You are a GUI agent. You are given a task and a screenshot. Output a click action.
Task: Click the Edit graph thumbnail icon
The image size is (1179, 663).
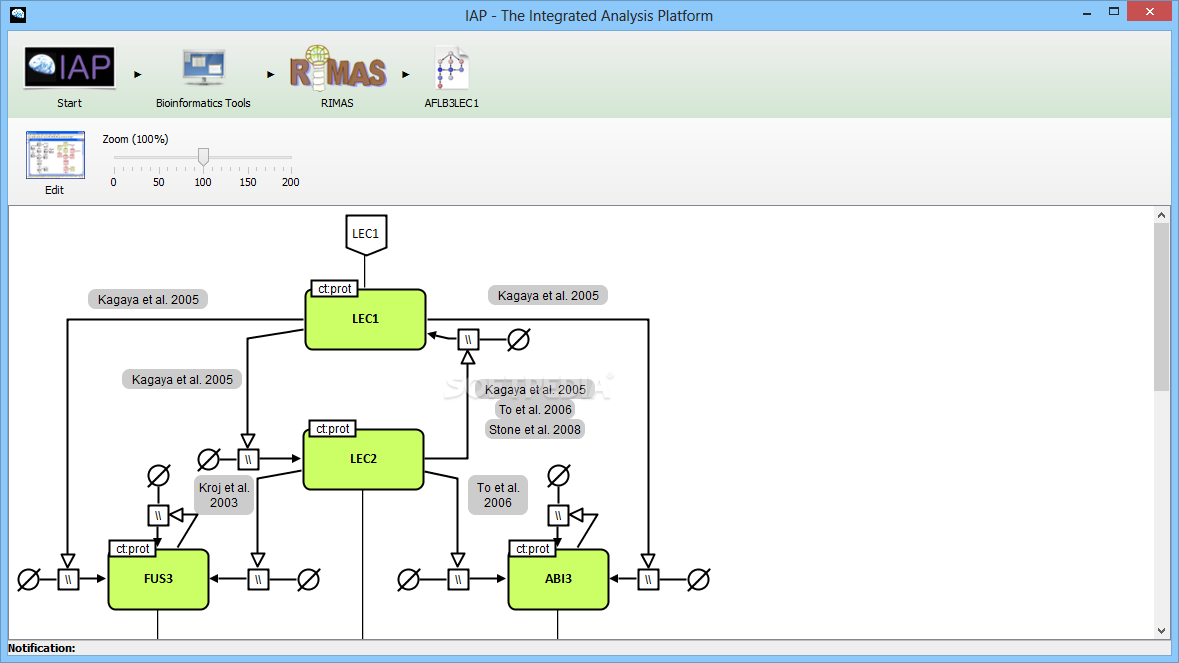pyautogui.click(x=55, y=155)
